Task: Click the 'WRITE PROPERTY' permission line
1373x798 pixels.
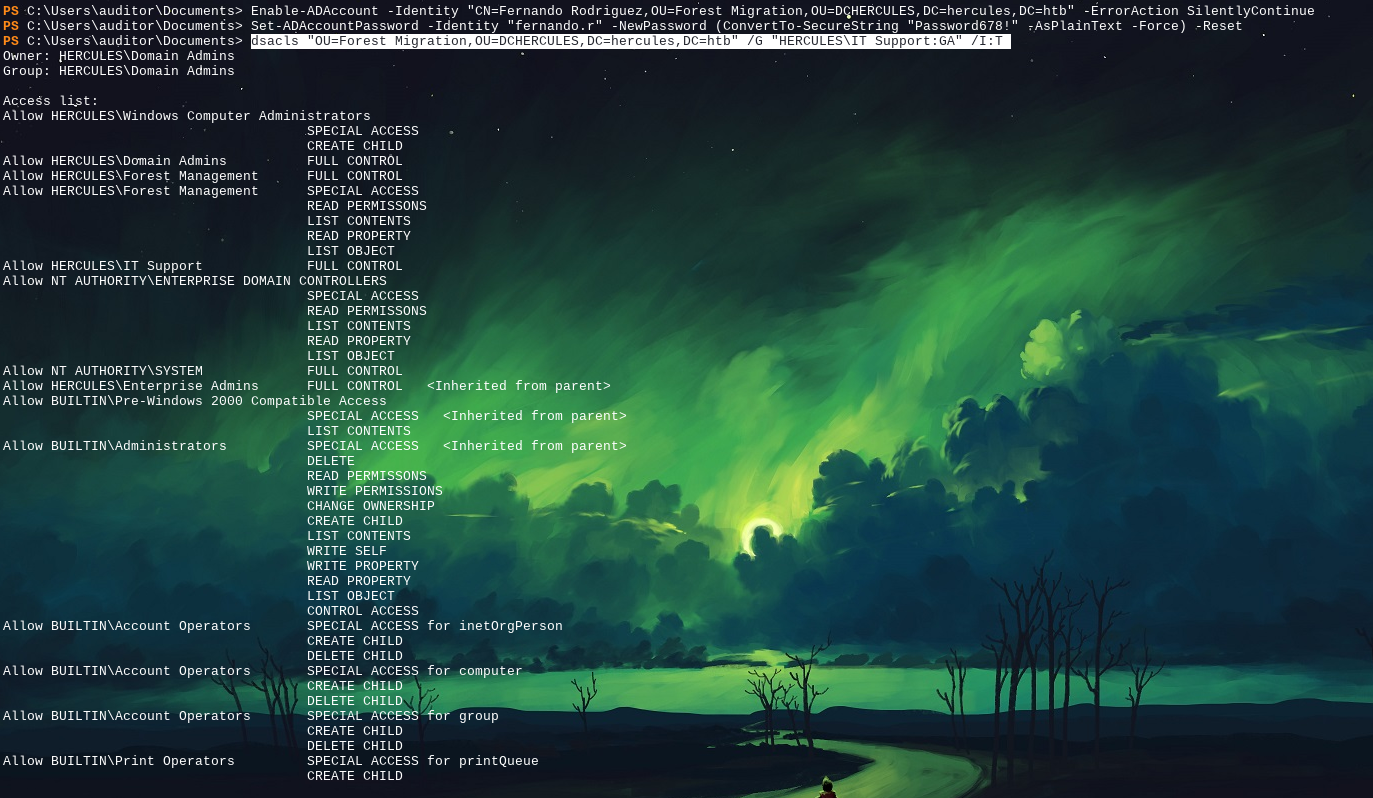Action: [x=363, y=566]
